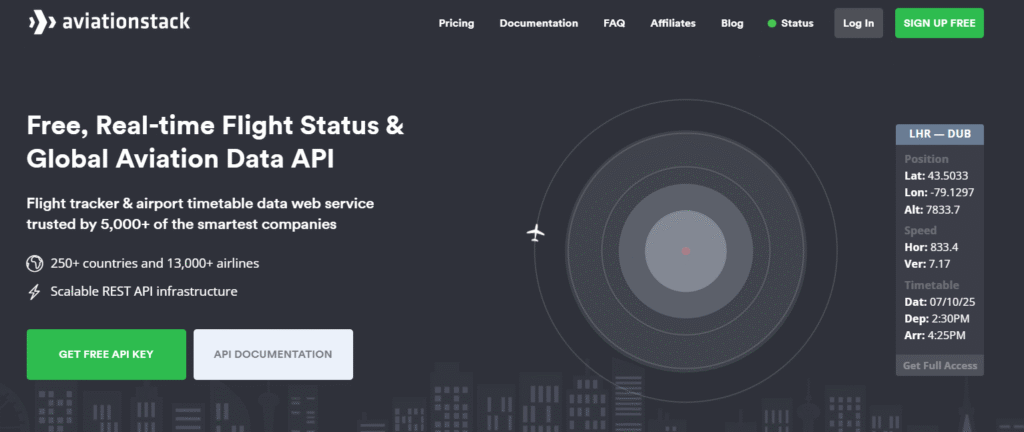The width and height of the screenshot is (1024, 432).
Task: Open the Blog link in the header
Action: pos(732,23)
